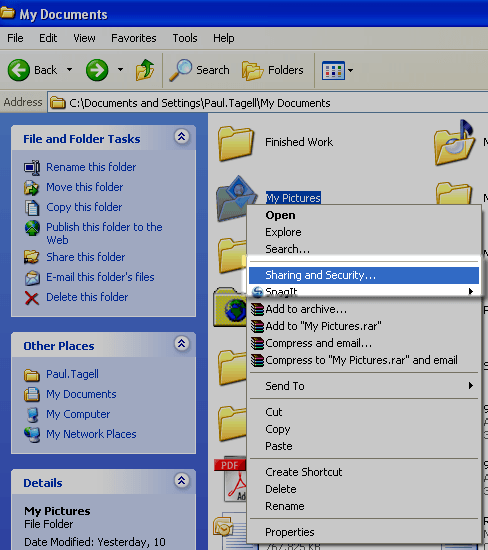Click the Copy this folder icon
This screenshot has width=488, height=550.
click(32, 208)
